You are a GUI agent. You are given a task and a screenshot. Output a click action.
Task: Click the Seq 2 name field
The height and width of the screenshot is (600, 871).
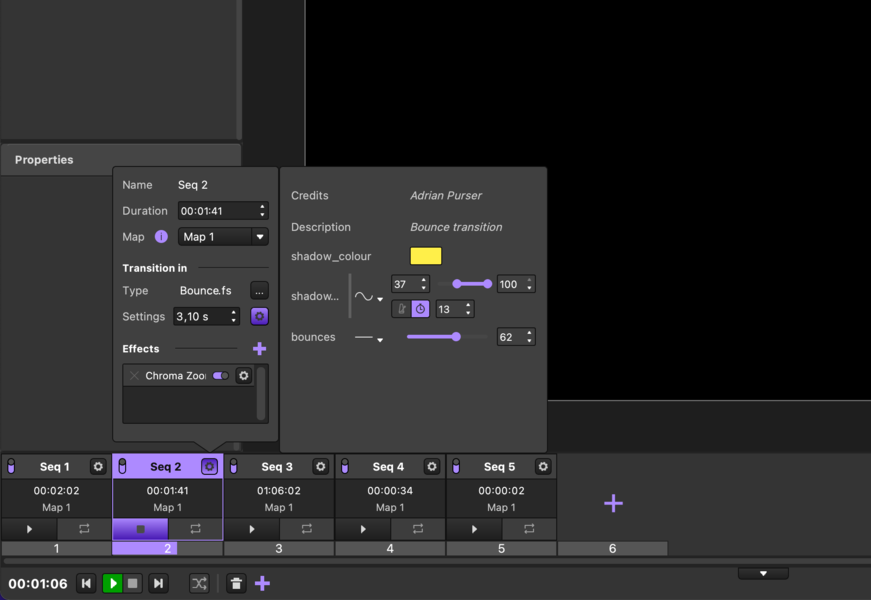tap(193, 185)
